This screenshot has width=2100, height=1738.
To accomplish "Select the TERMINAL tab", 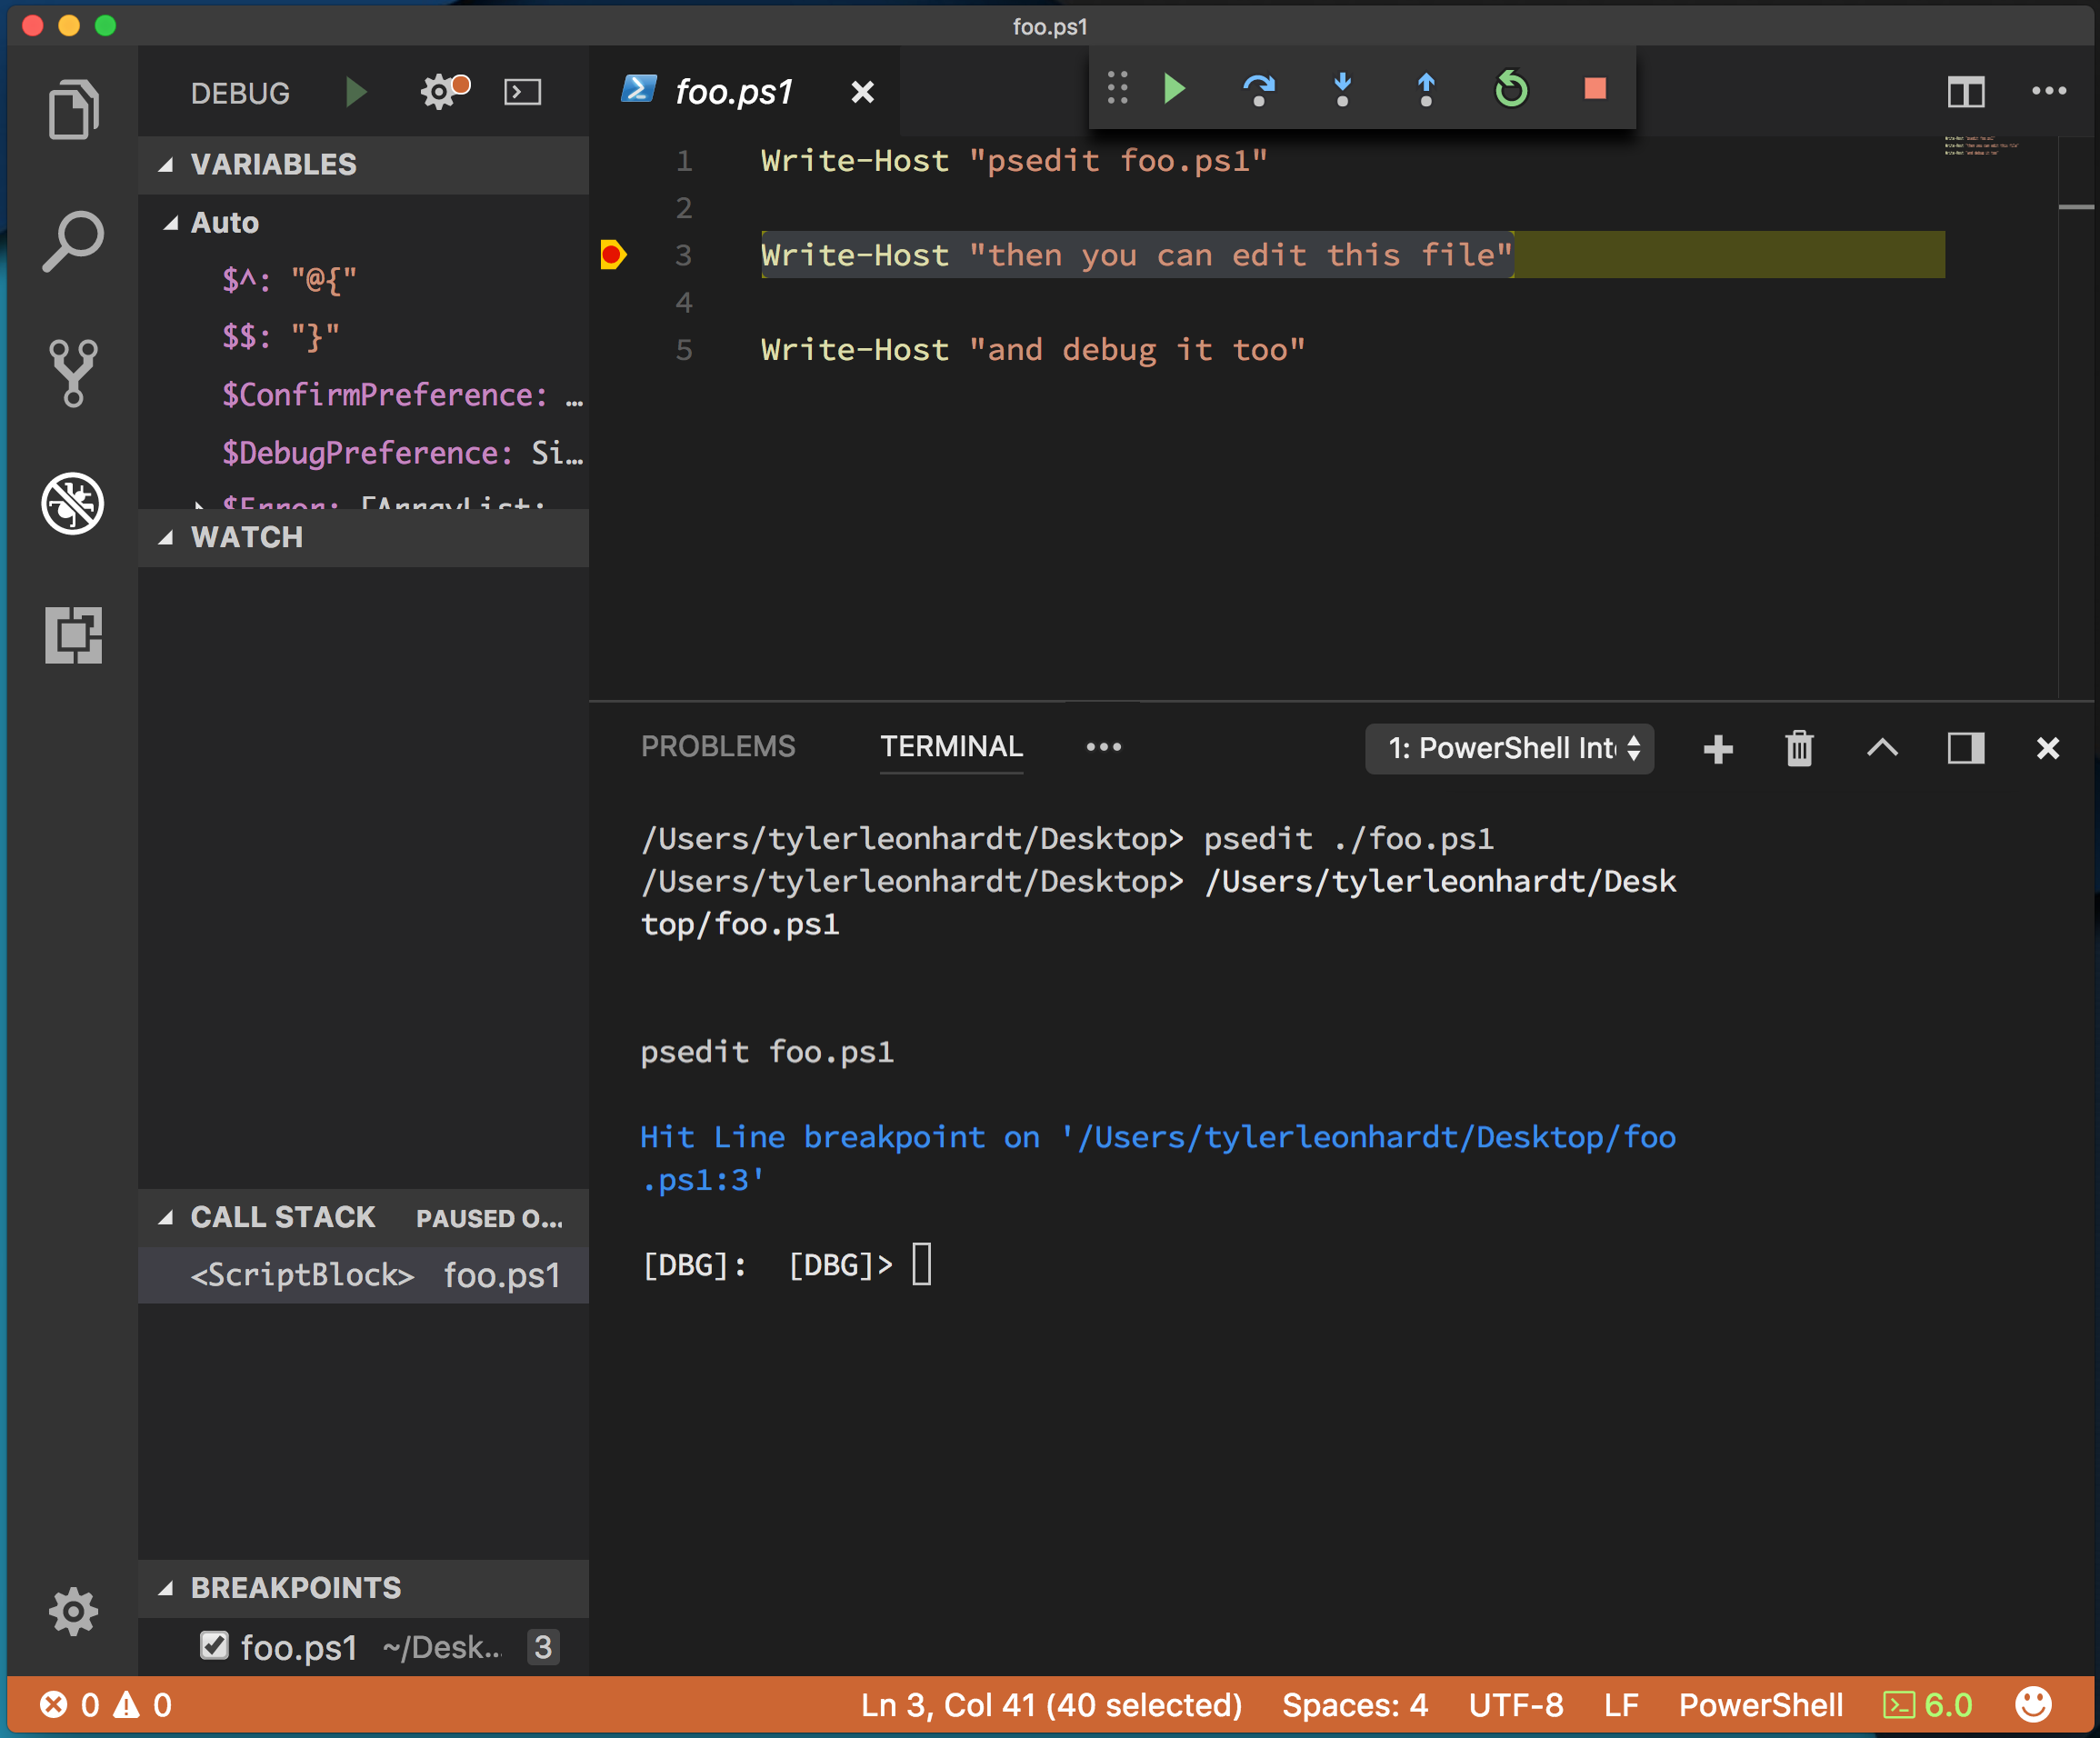I will [951, 746].
